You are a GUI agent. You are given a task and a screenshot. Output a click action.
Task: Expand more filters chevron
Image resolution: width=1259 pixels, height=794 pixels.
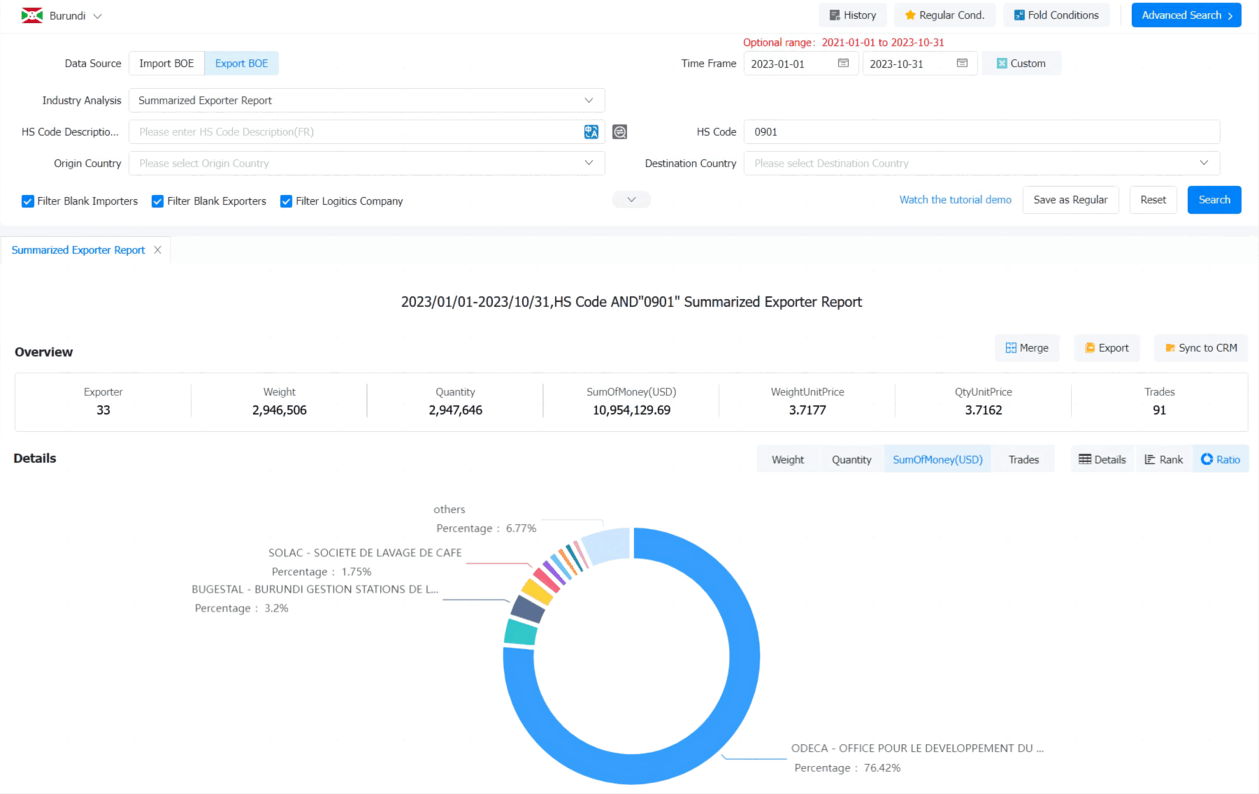(631, 200)
